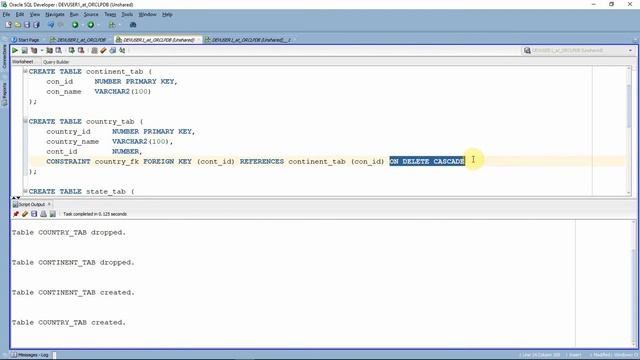Open the Messages - Log panel
640x360 pixels.
pyautogui.click(x=30, y=355)
